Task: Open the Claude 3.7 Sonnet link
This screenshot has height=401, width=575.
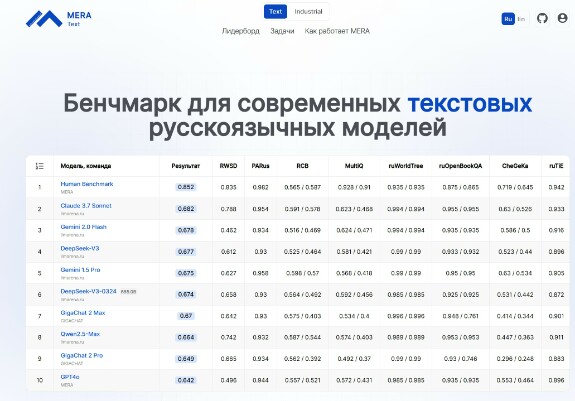Action: pos(86,206)
